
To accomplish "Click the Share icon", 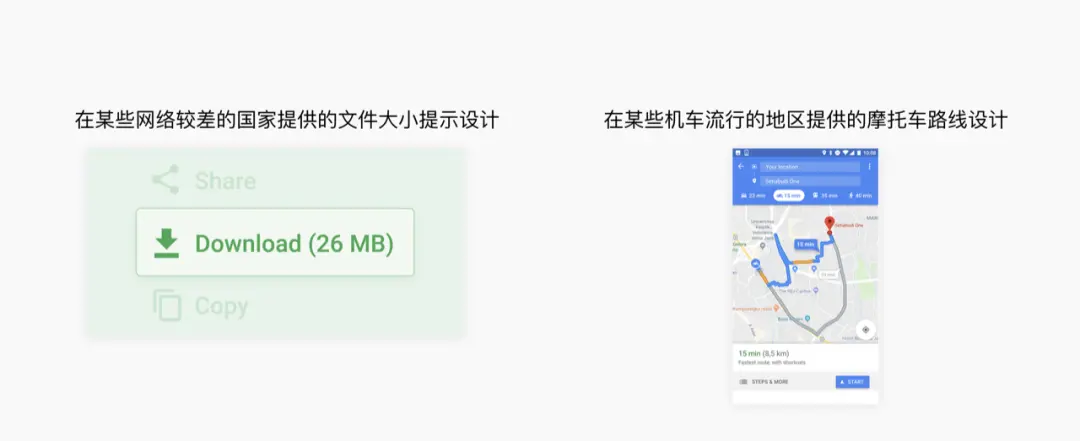I will (x=165, y=180).
